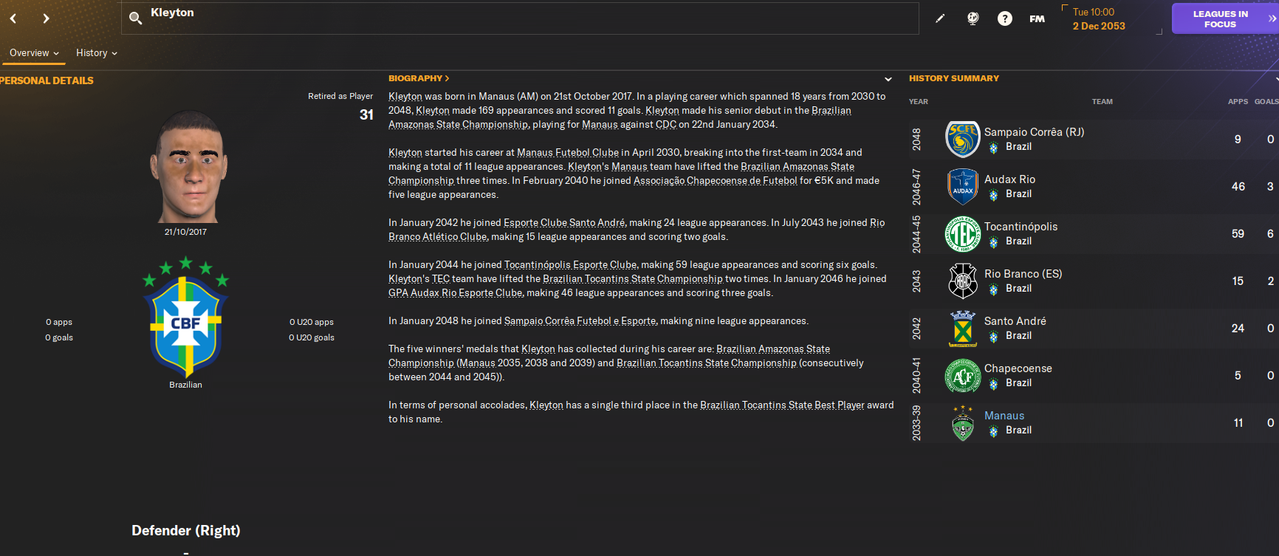1279x556 pixels.
Task: Open the globe world icon
Action: tap(972, 18)
